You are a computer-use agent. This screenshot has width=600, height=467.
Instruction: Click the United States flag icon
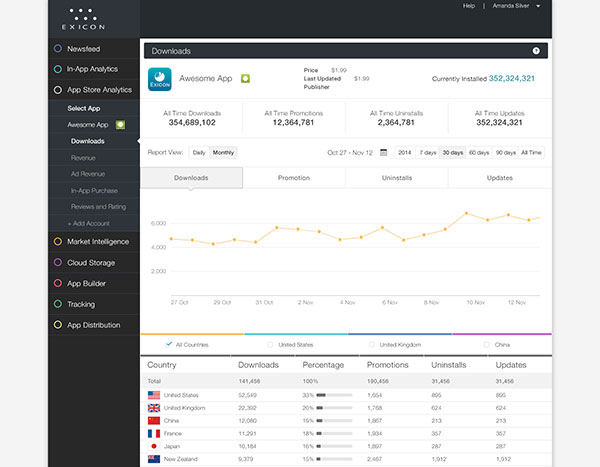(x=154, y=395)
